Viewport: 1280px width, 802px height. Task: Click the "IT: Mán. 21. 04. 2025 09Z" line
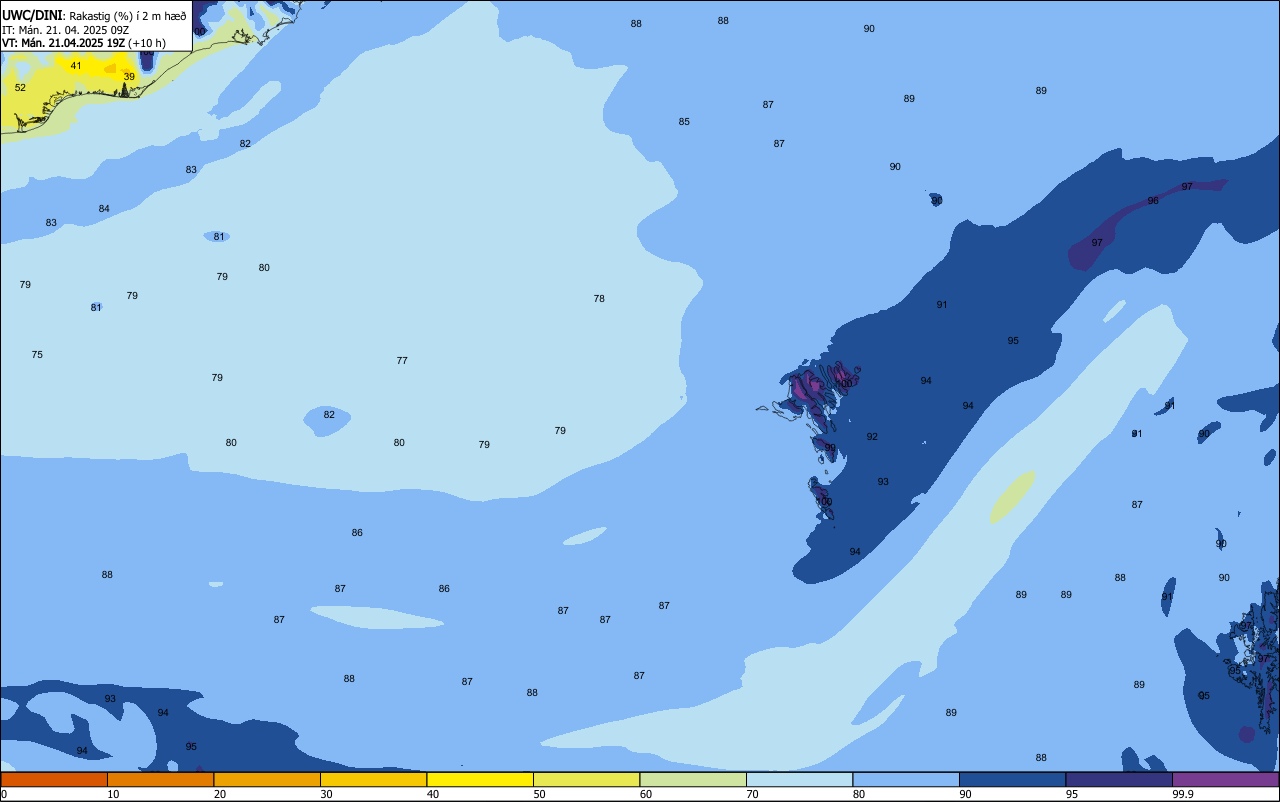[x=65, y=30]
